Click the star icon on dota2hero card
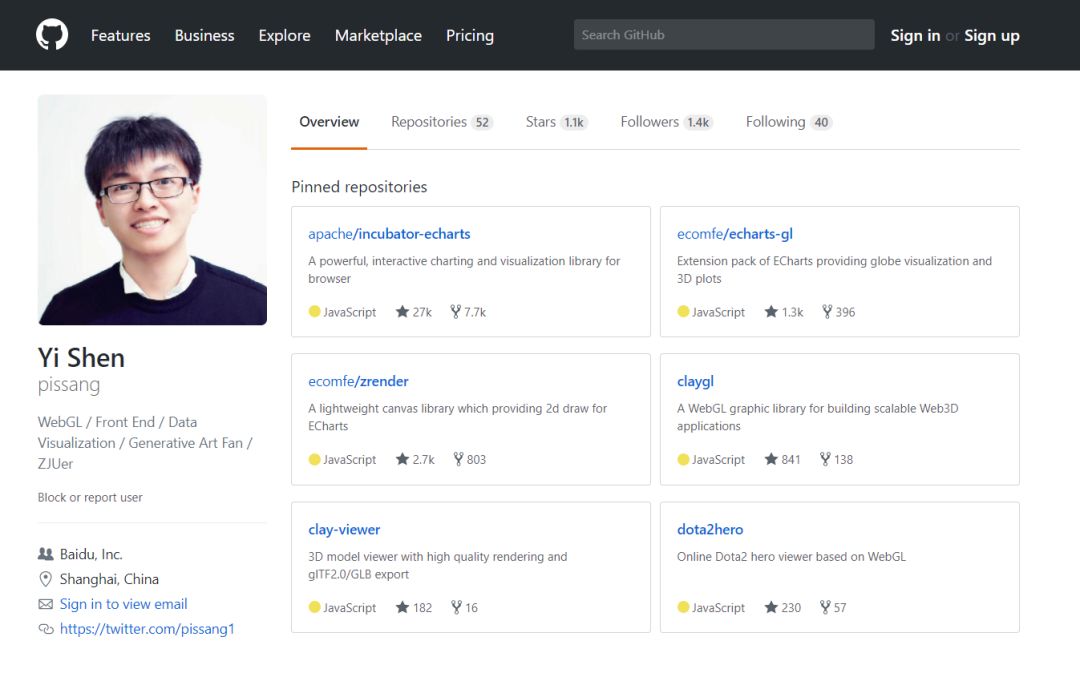 (771, 608)
